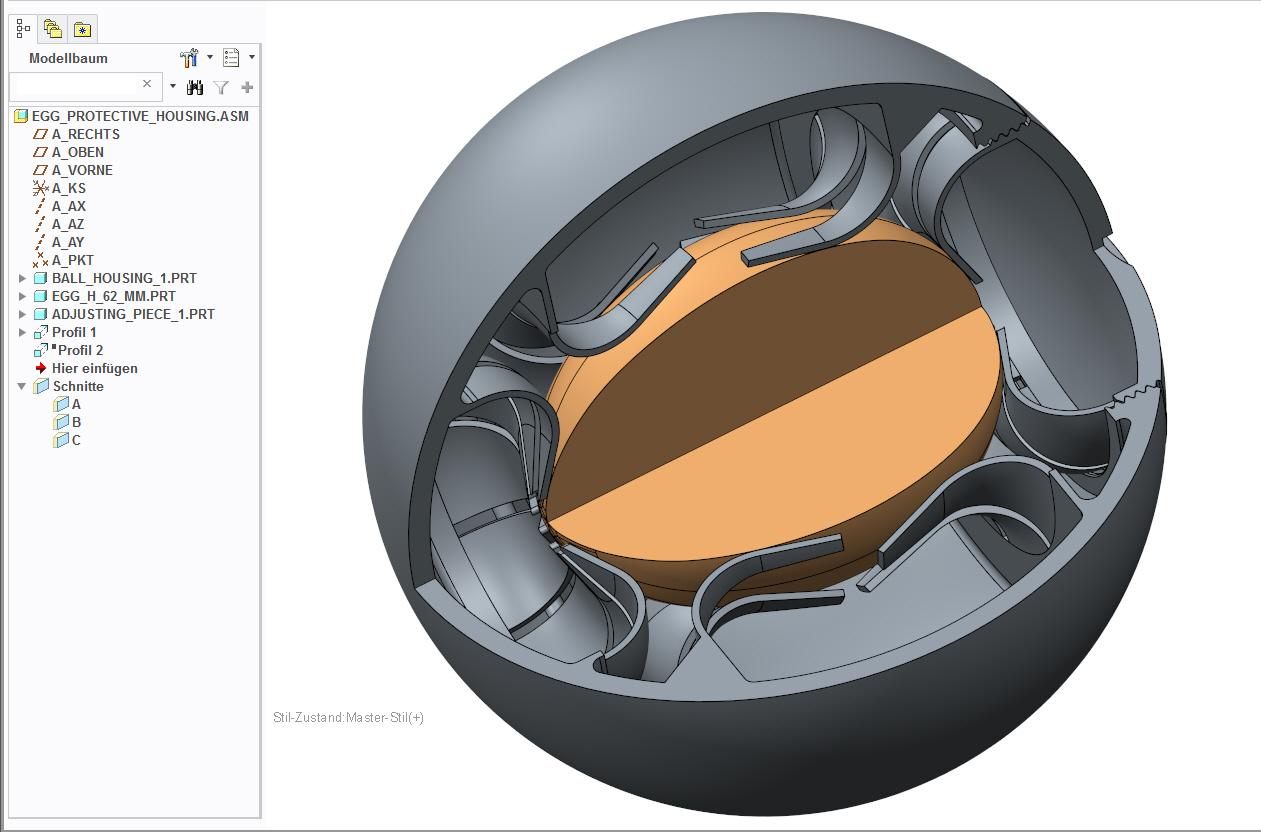Click the binoculars Find icon
This screenshot has width=1261, height=832.
coord(196,88)
